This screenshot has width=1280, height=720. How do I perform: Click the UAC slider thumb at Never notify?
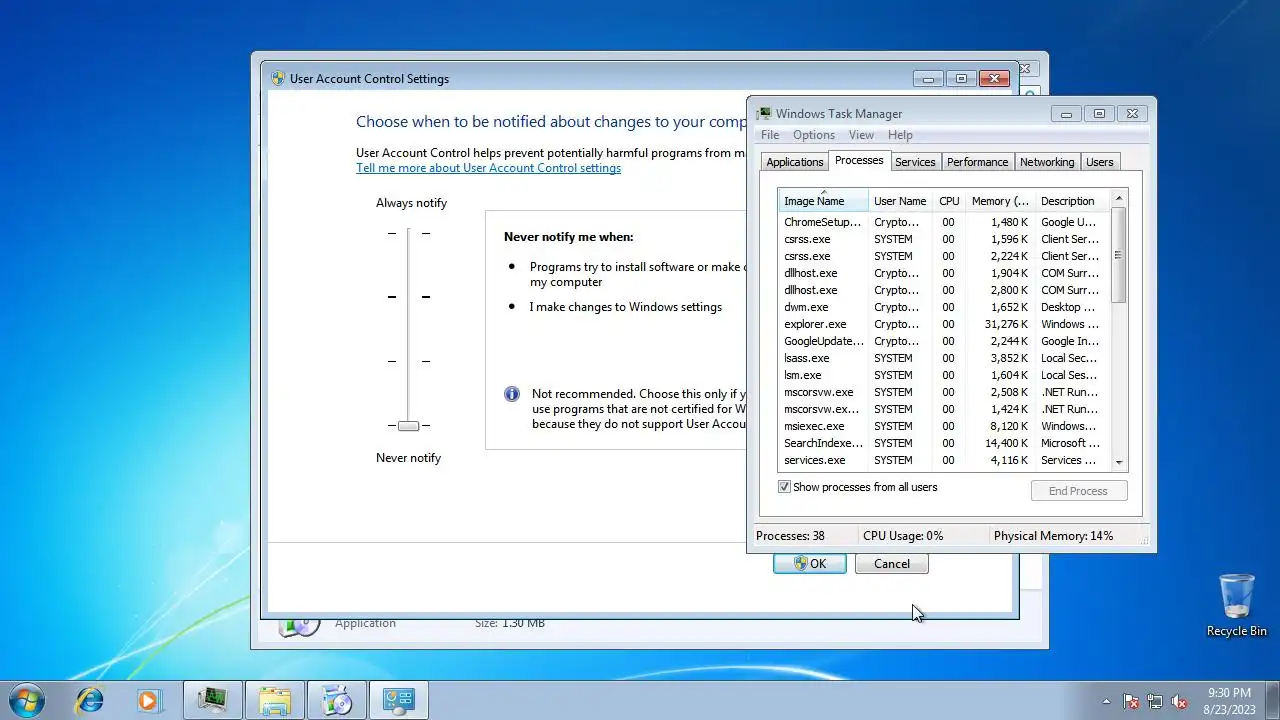point(408,426)
